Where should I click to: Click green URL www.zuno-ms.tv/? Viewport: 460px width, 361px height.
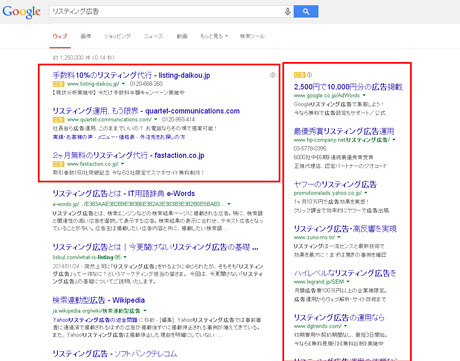pyautogui.click(x=314, y=237)
